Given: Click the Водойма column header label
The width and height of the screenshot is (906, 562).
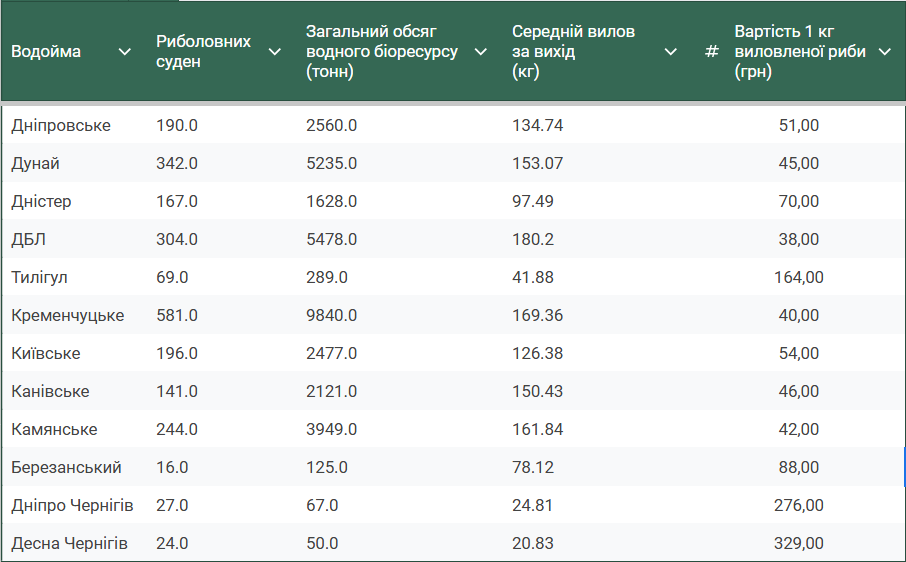Looking at the screenshot, I should [46, 52].
